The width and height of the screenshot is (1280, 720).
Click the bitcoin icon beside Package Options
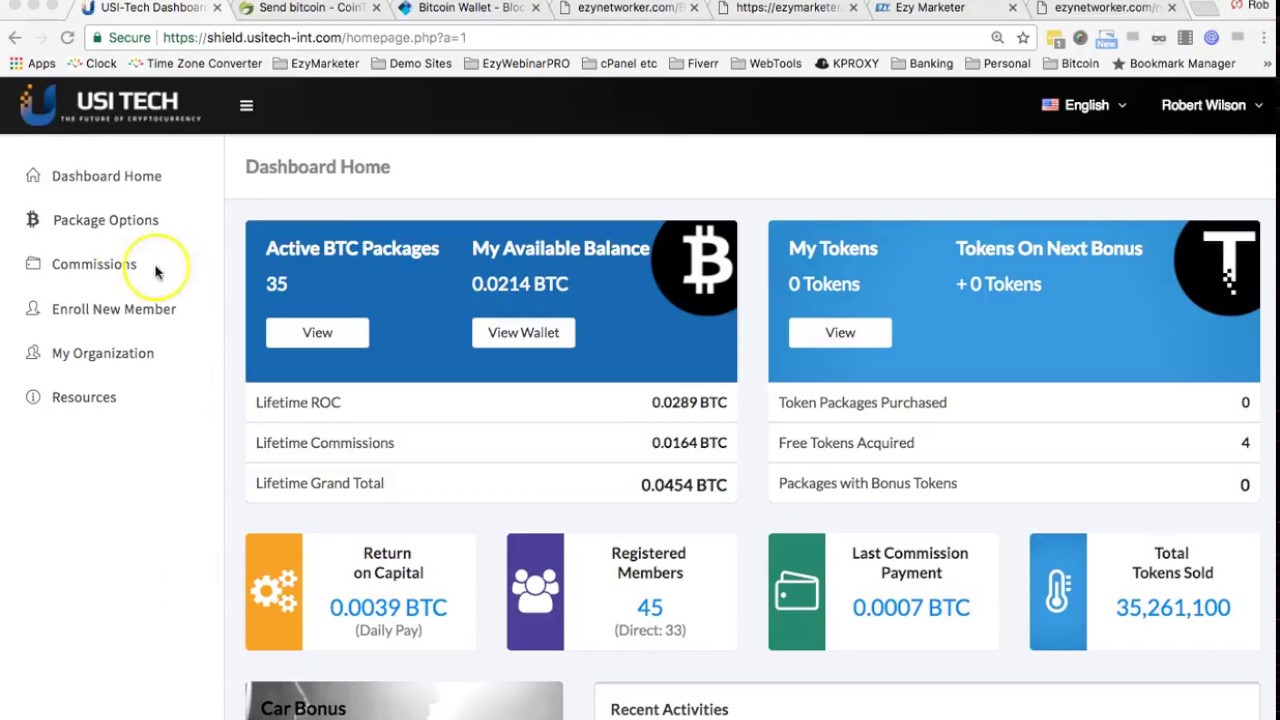[33, 219]
